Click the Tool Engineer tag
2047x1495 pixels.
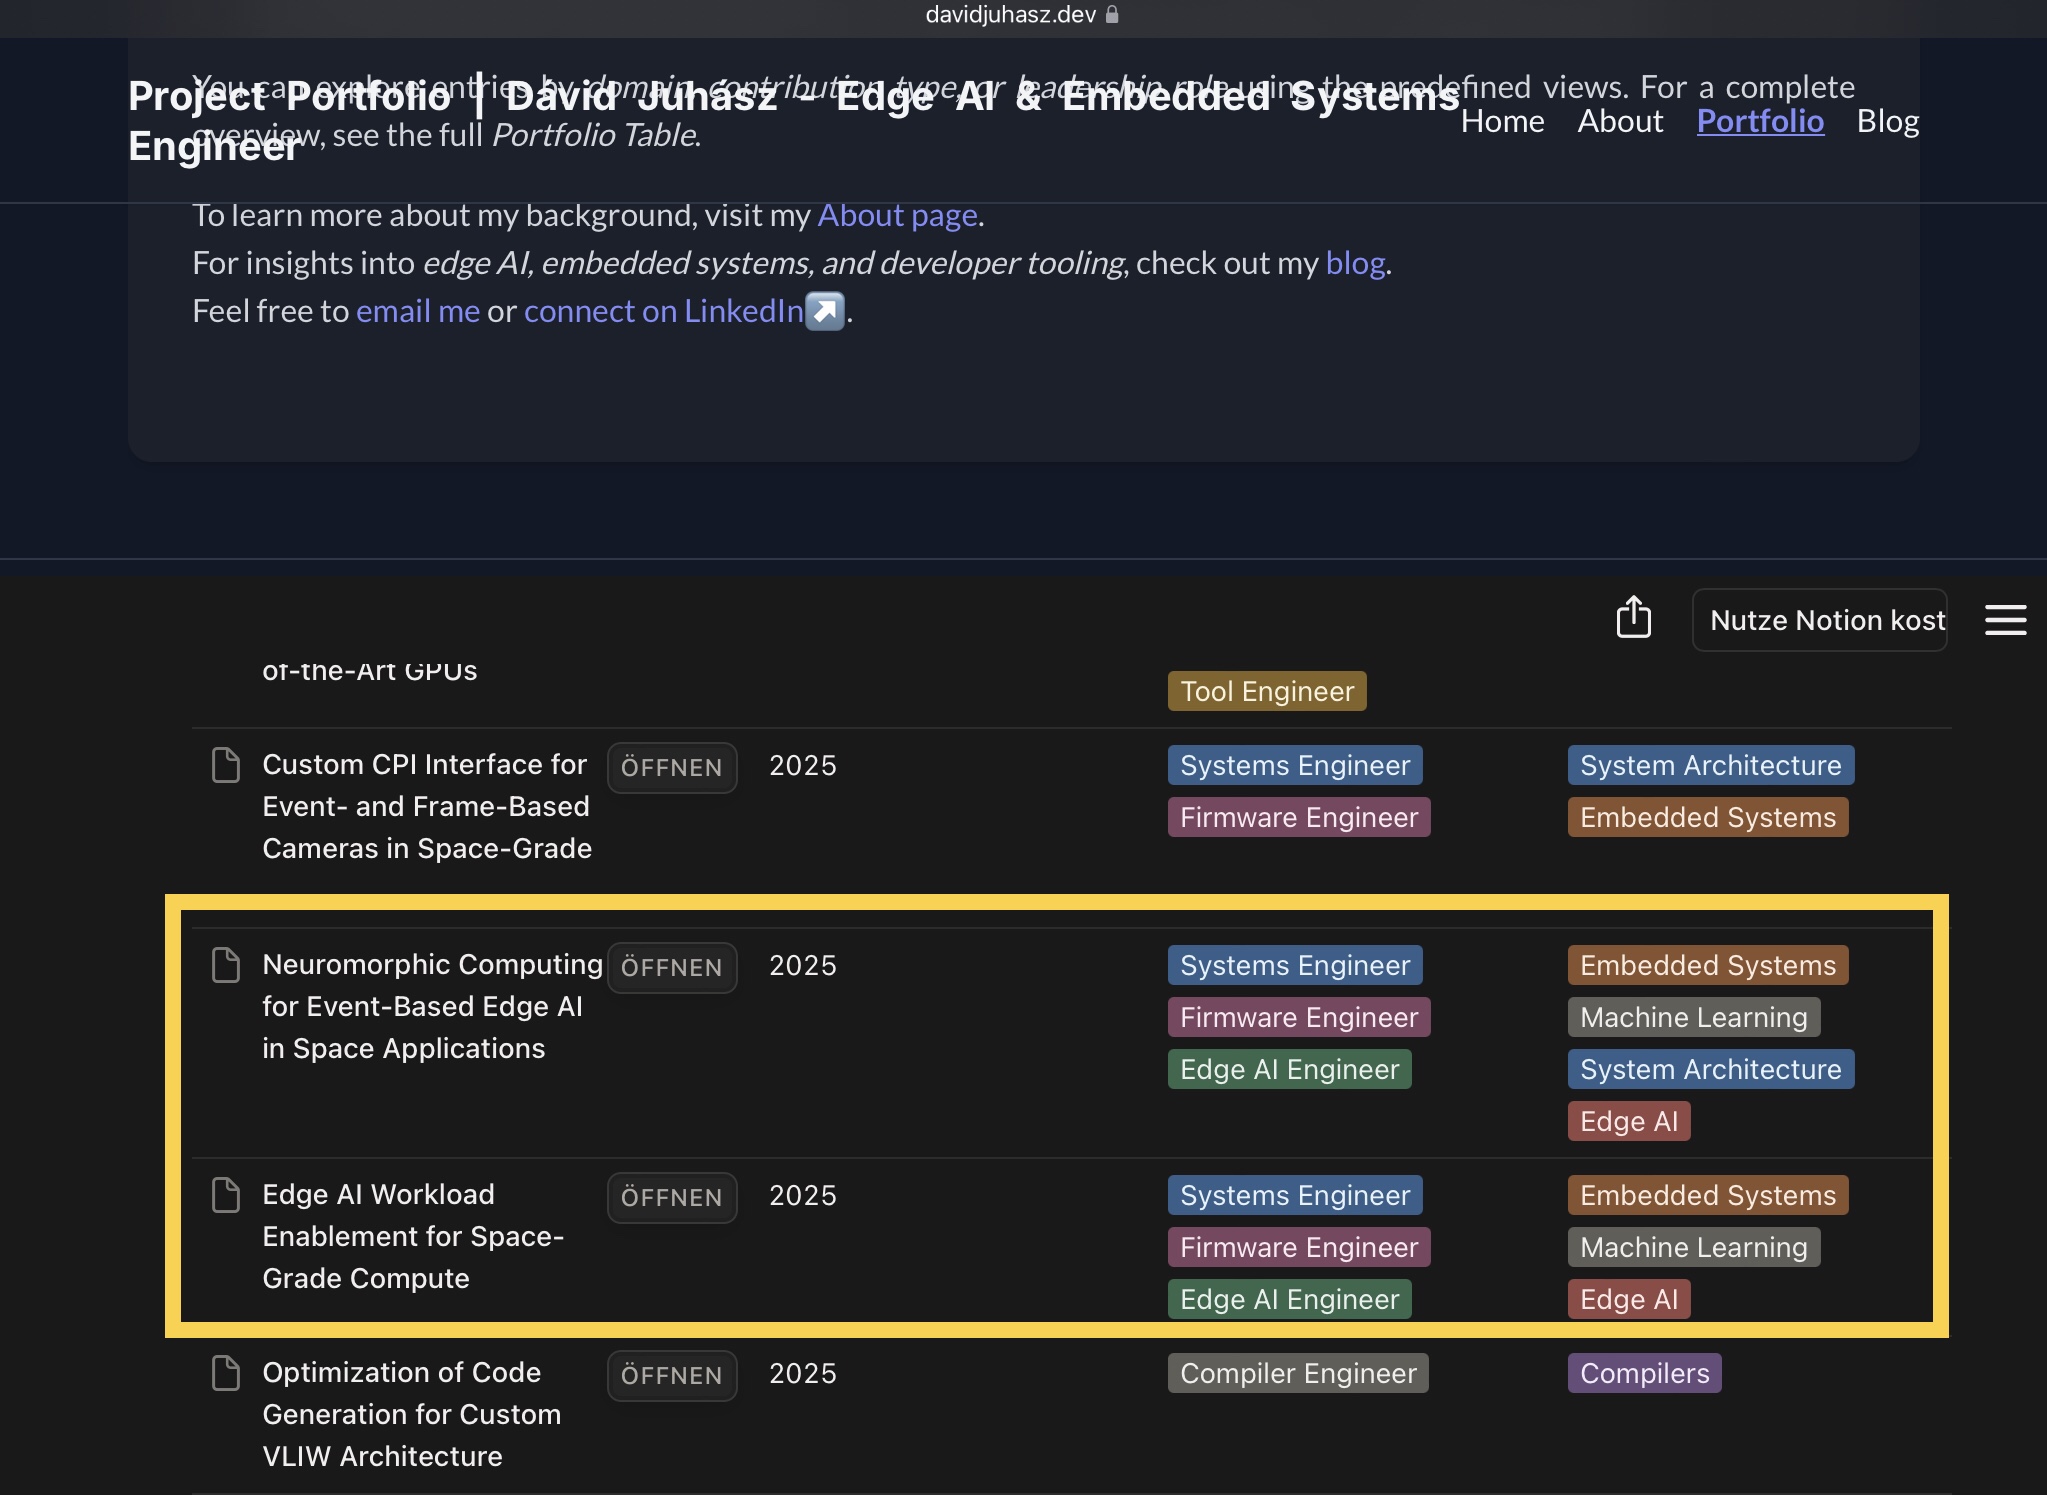pyautogui.click(x=1266, y=691)
